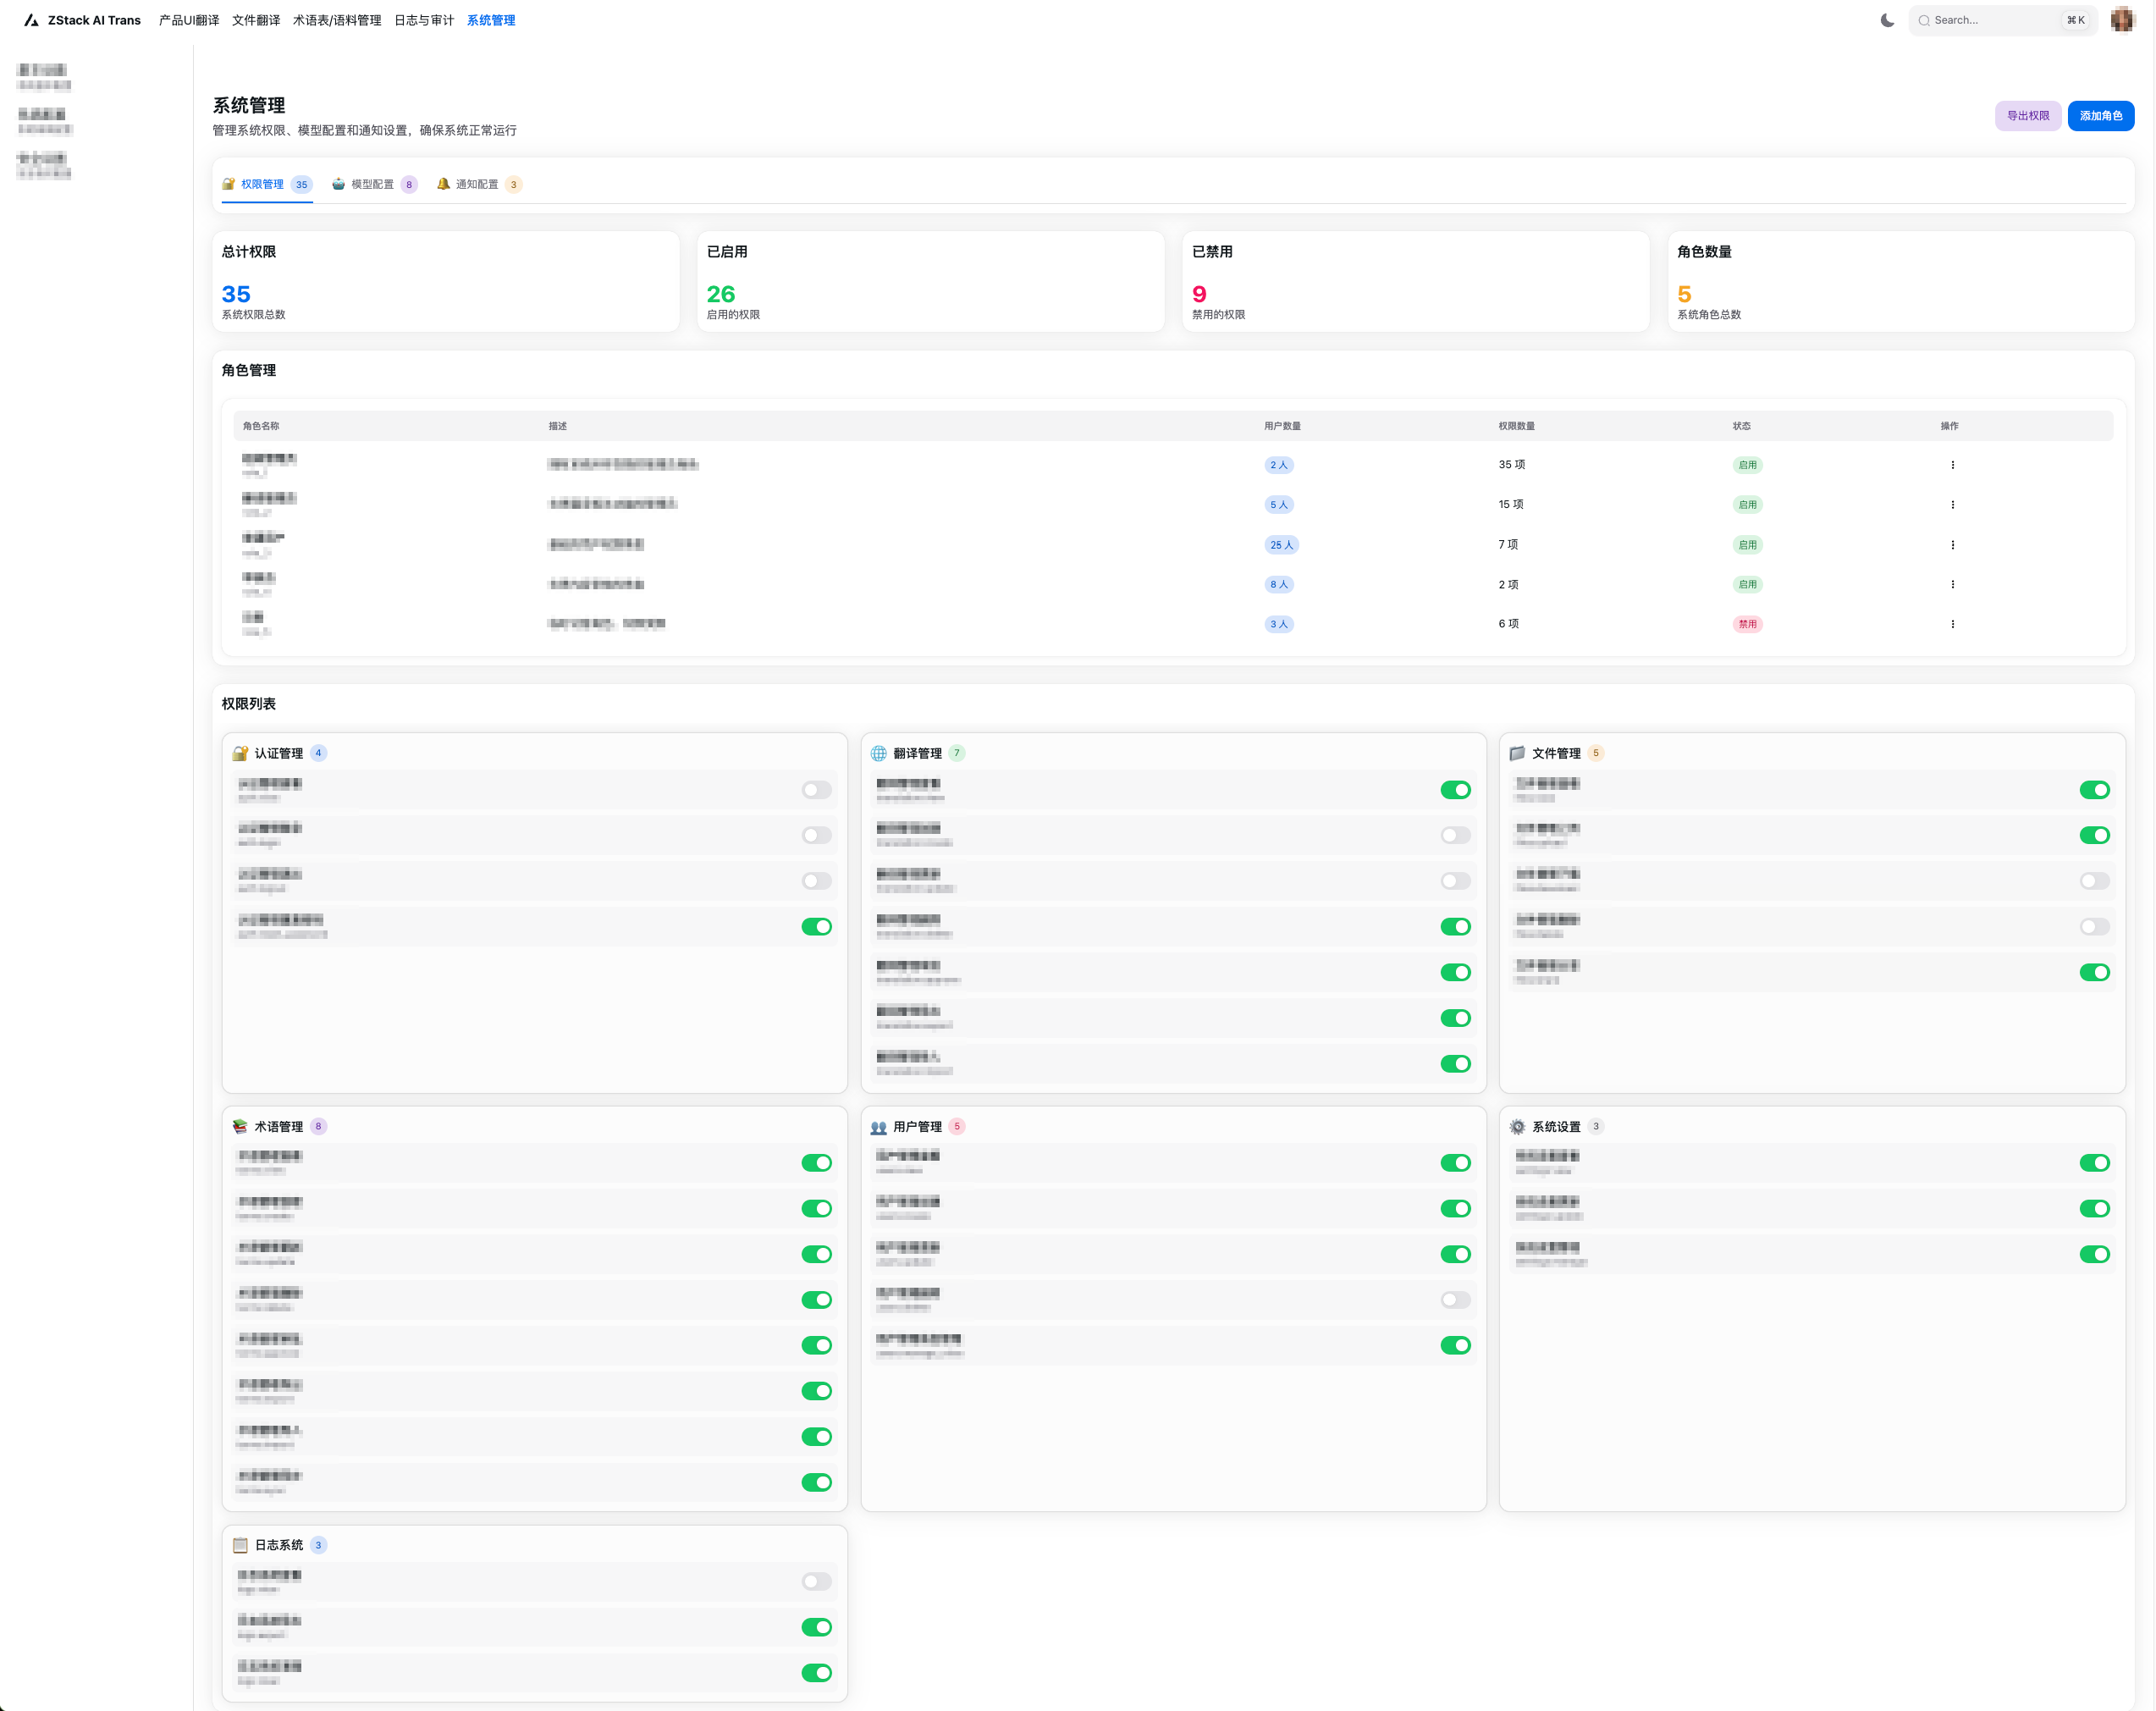
Task: Turn off the only enabled switch in 认证管理
Action: 816,927
